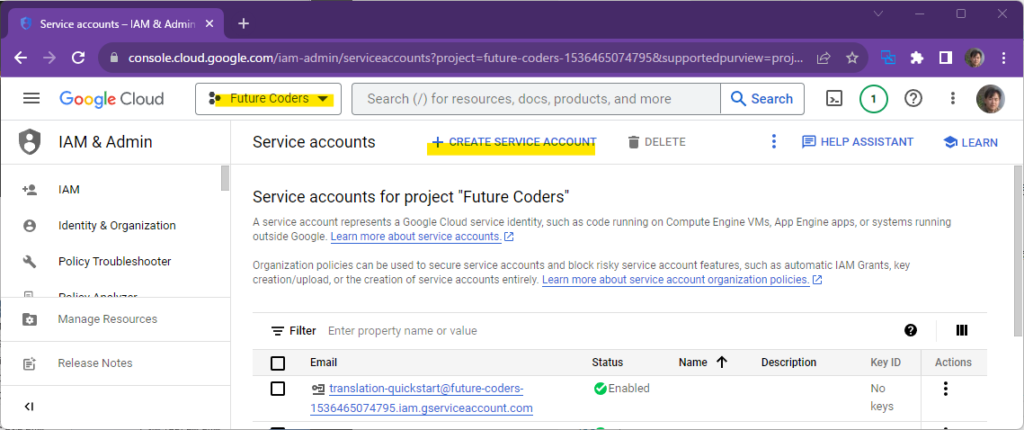This screenshot has height=430, width=1024.
Task: Click the blue extension icon in Chrome toolbar
Action: tap(888, 58)
